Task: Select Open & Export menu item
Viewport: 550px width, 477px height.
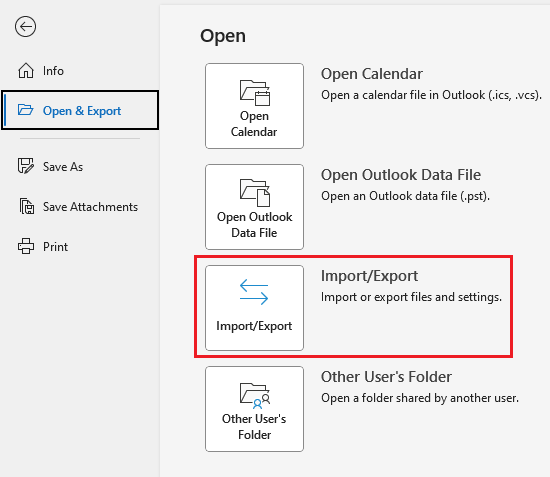Action: [x=80, y=110]
